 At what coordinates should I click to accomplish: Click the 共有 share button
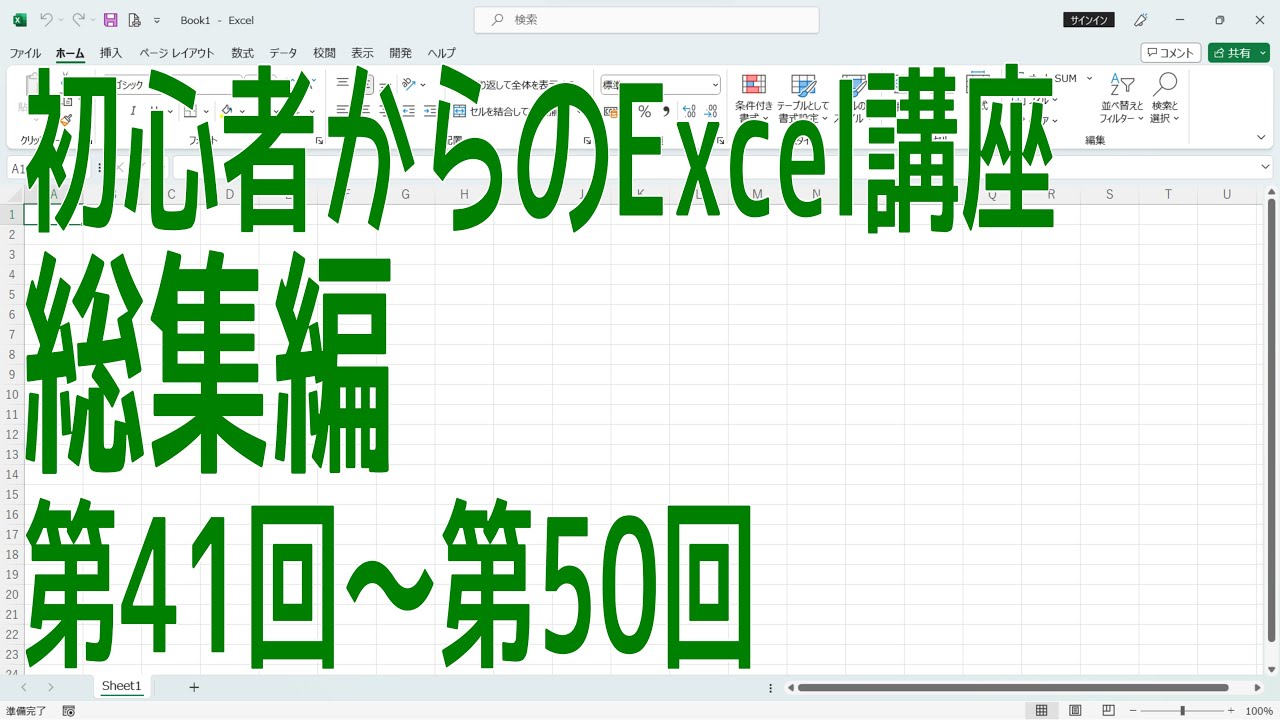1238,53
